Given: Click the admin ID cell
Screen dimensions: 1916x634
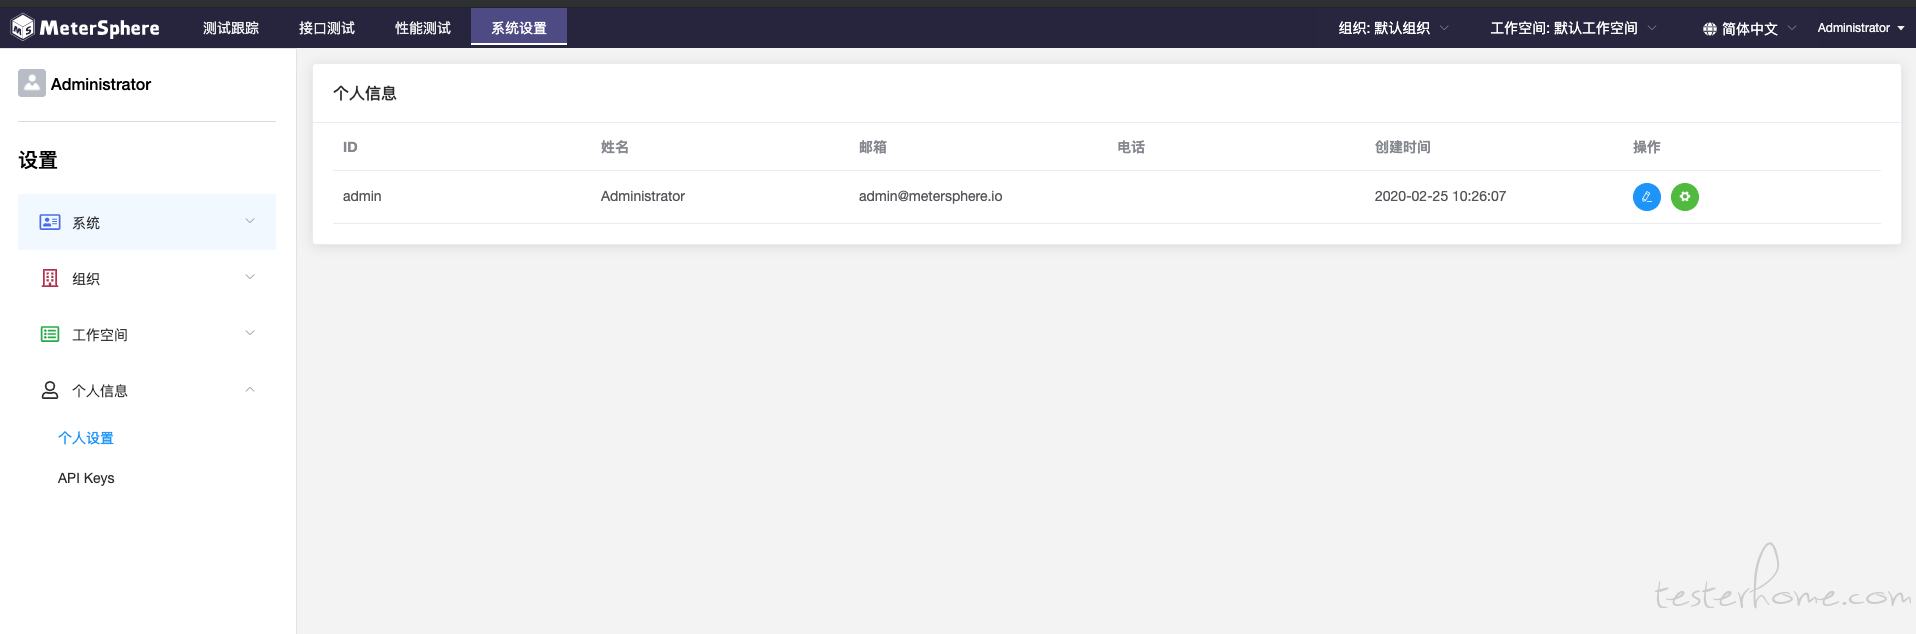Looking at the screenshot, I should 362,196.
